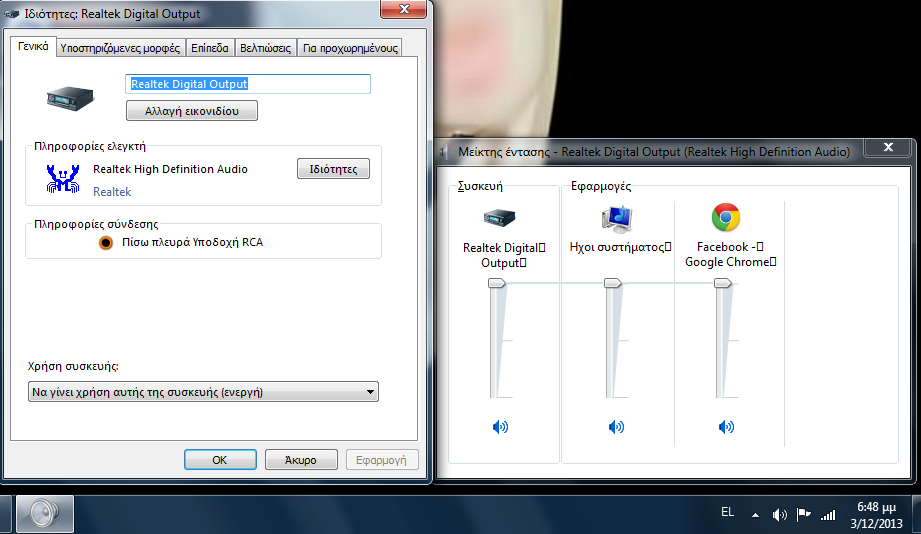Open the Βελτιώσεις tab
This screenshot has height=534, width=921.
click(265, 48)
